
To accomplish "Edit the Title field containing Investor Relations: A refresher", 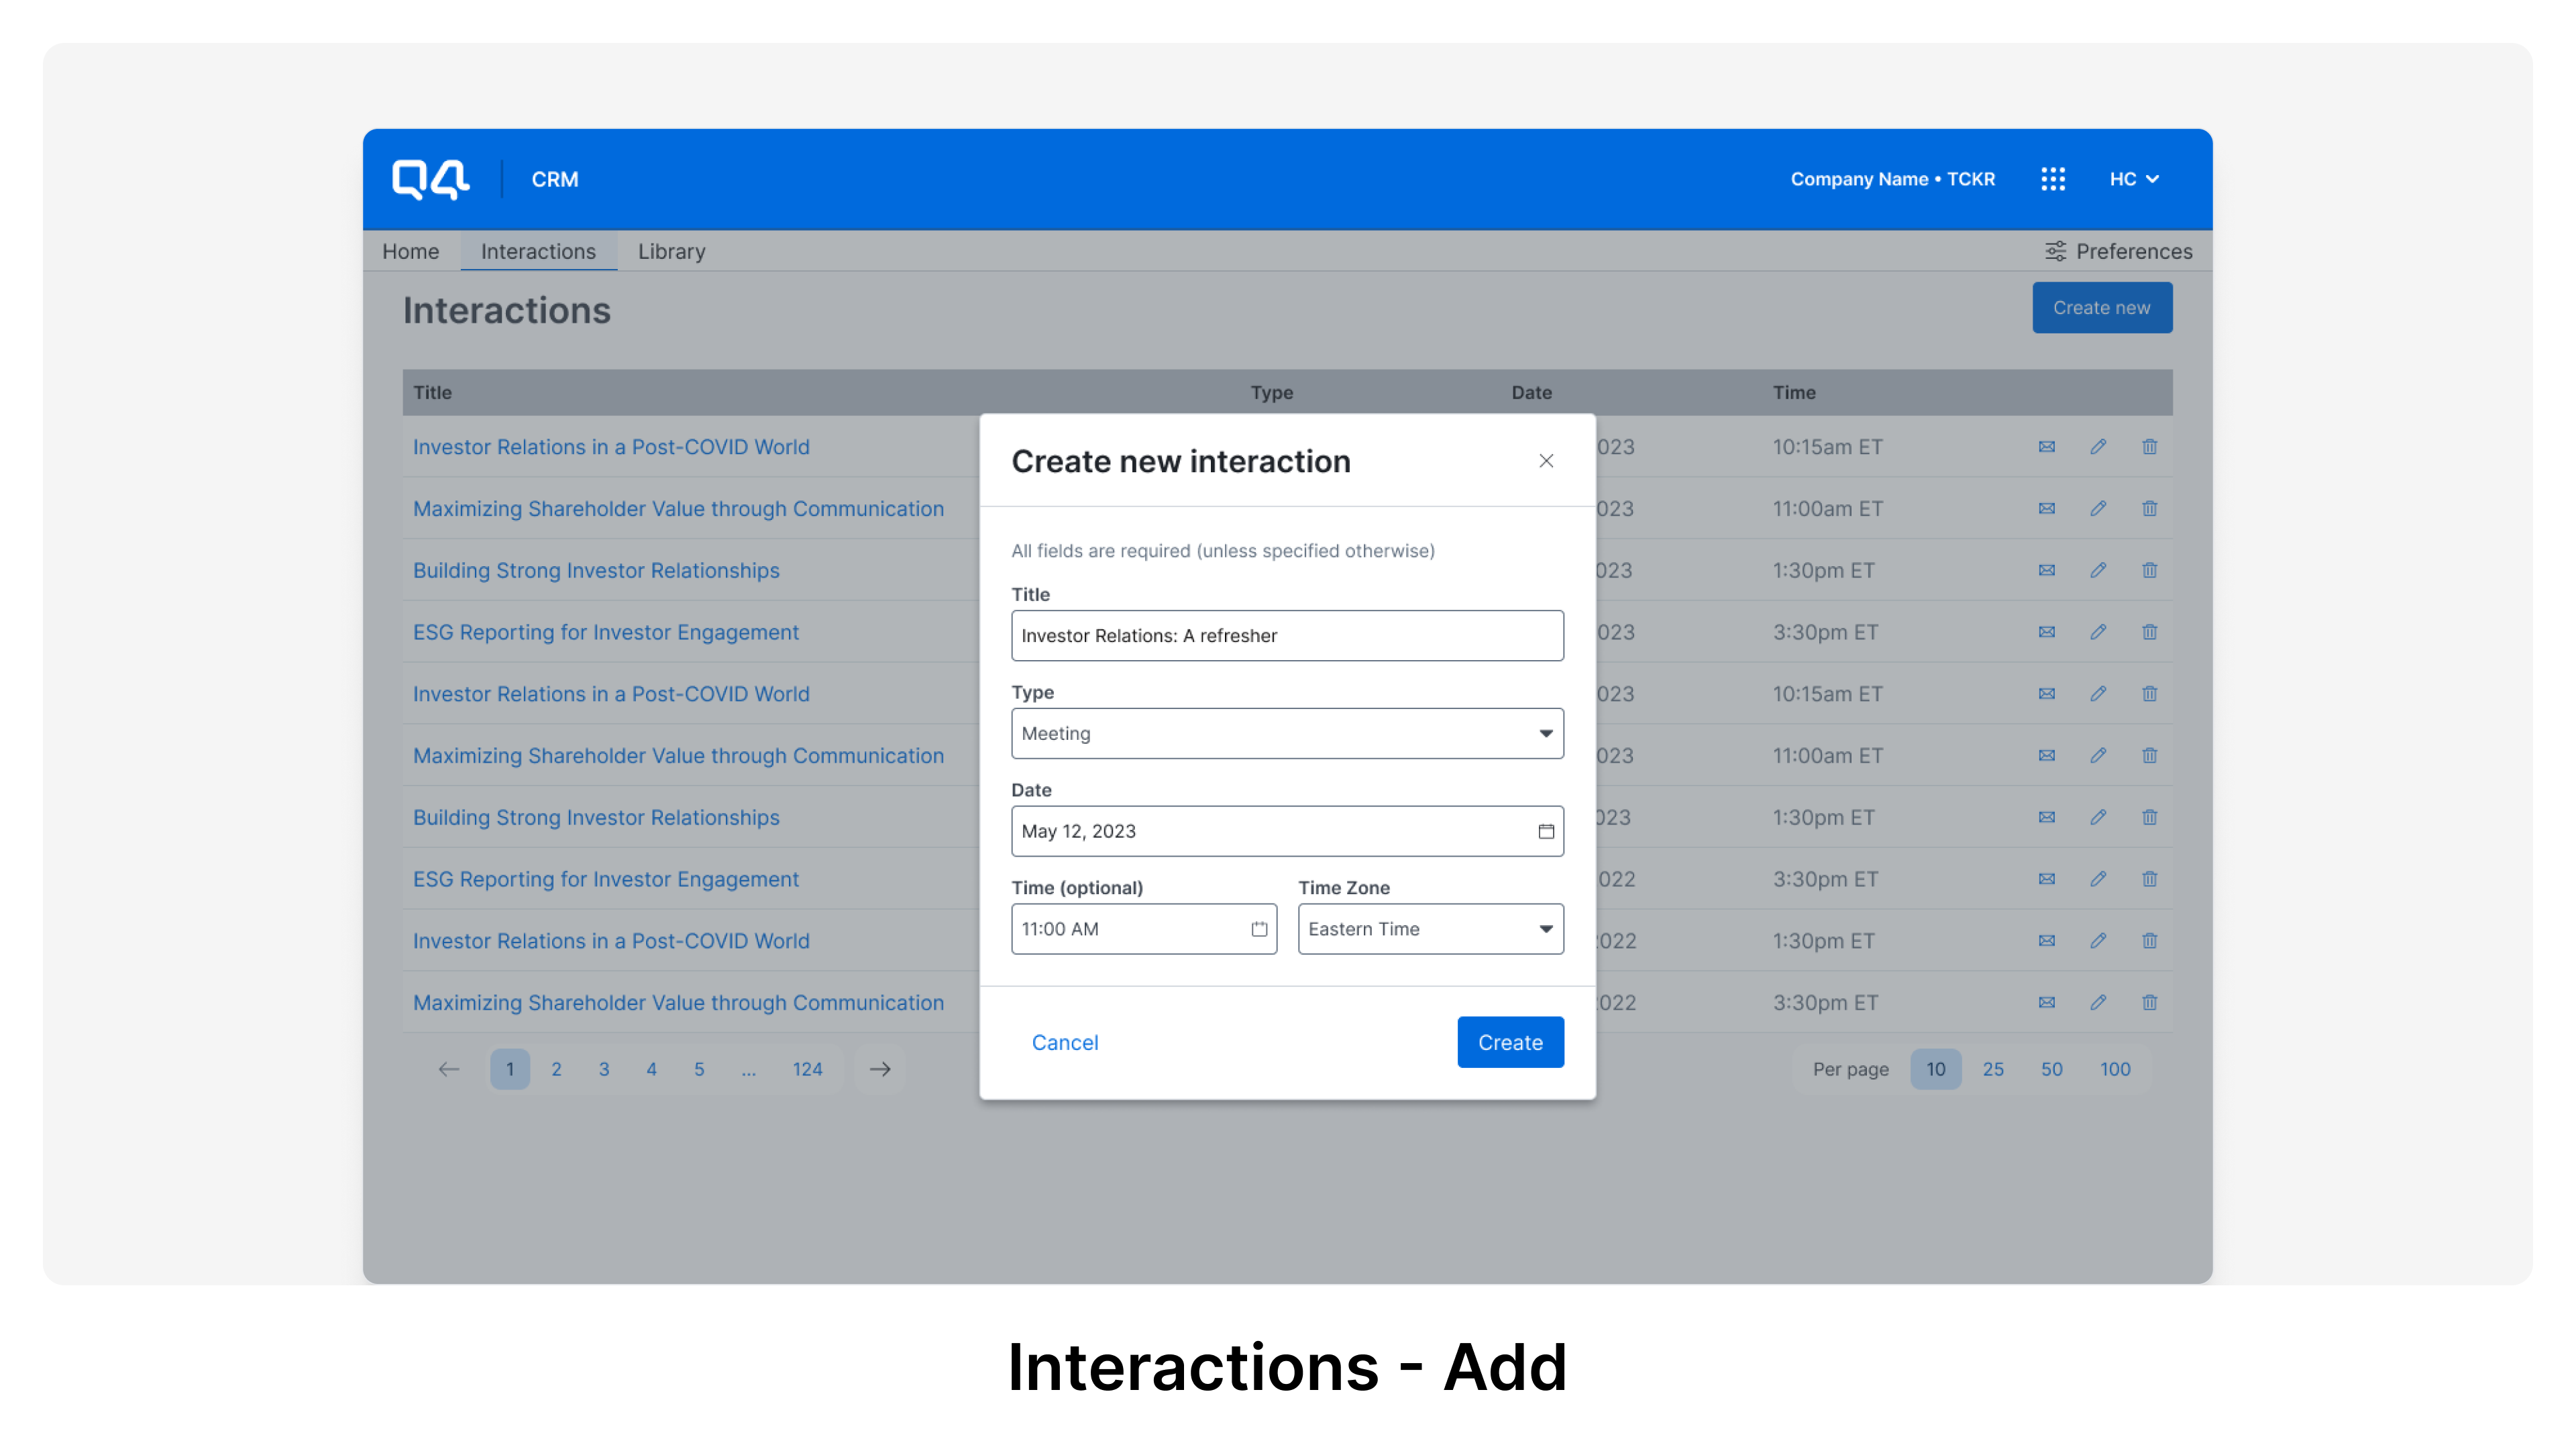I will (1287, 635).
